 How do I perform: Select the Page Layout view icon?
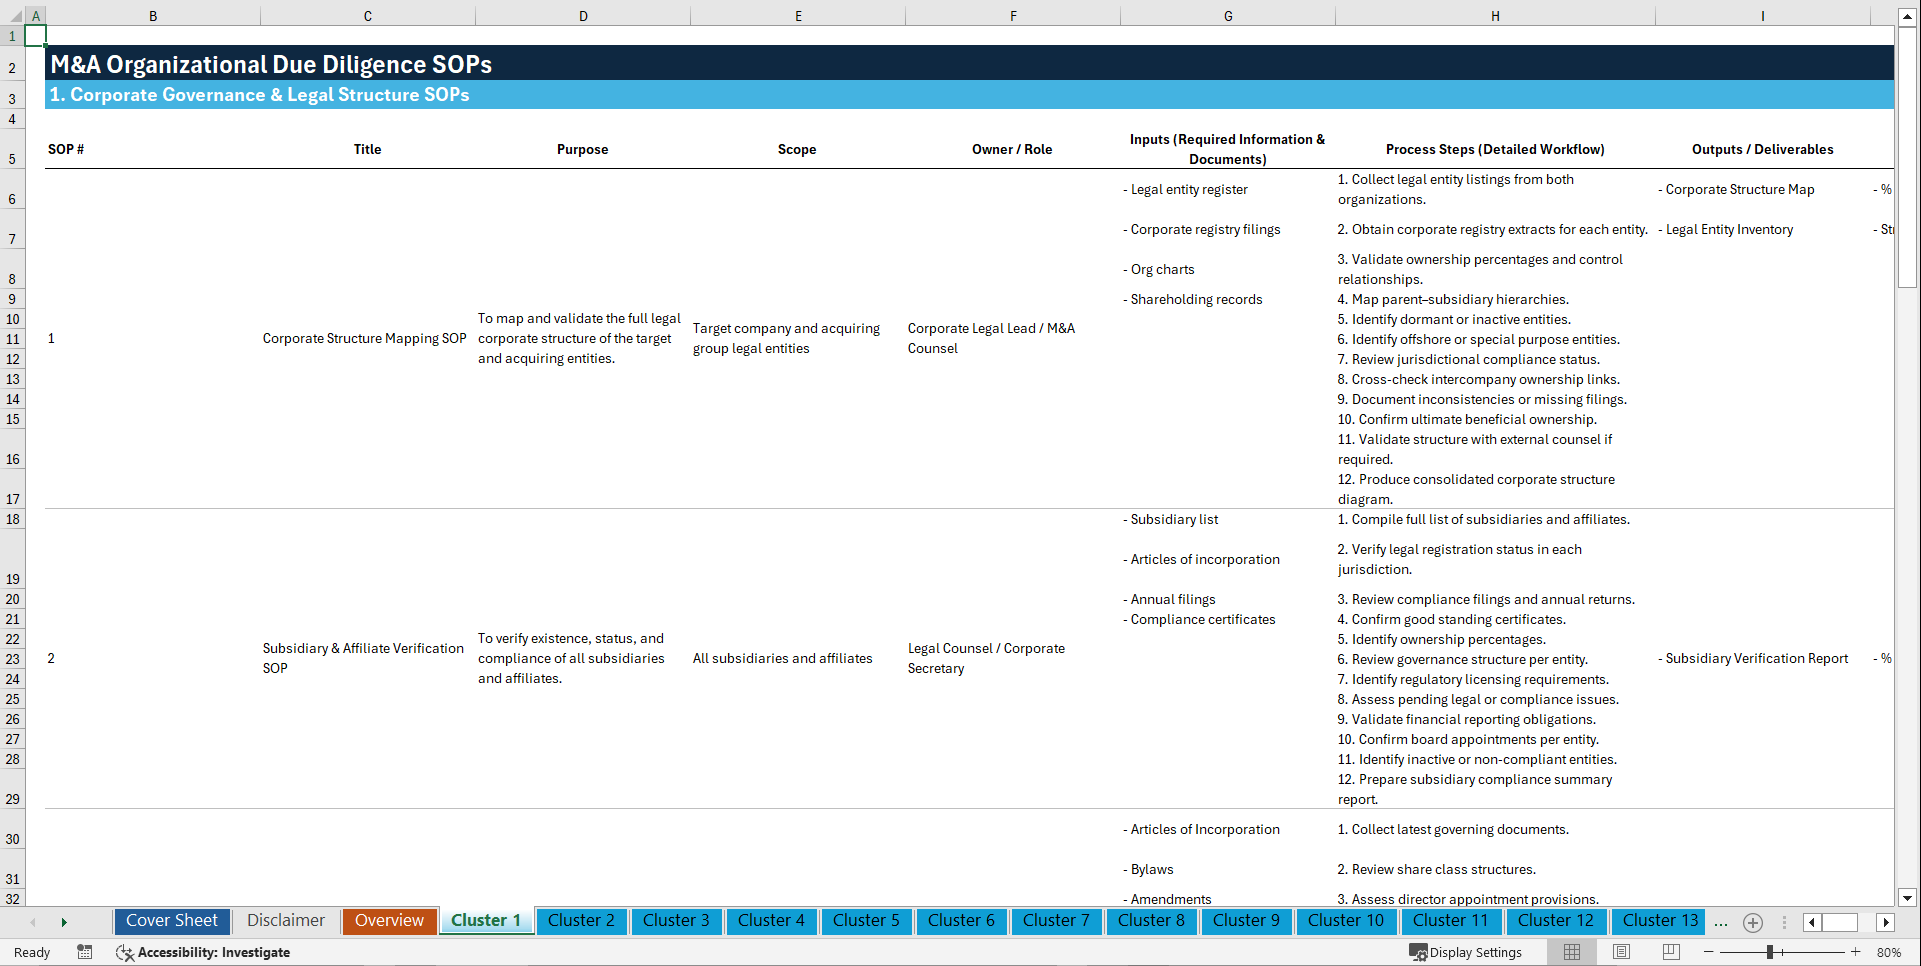(x=1620, y=952)
